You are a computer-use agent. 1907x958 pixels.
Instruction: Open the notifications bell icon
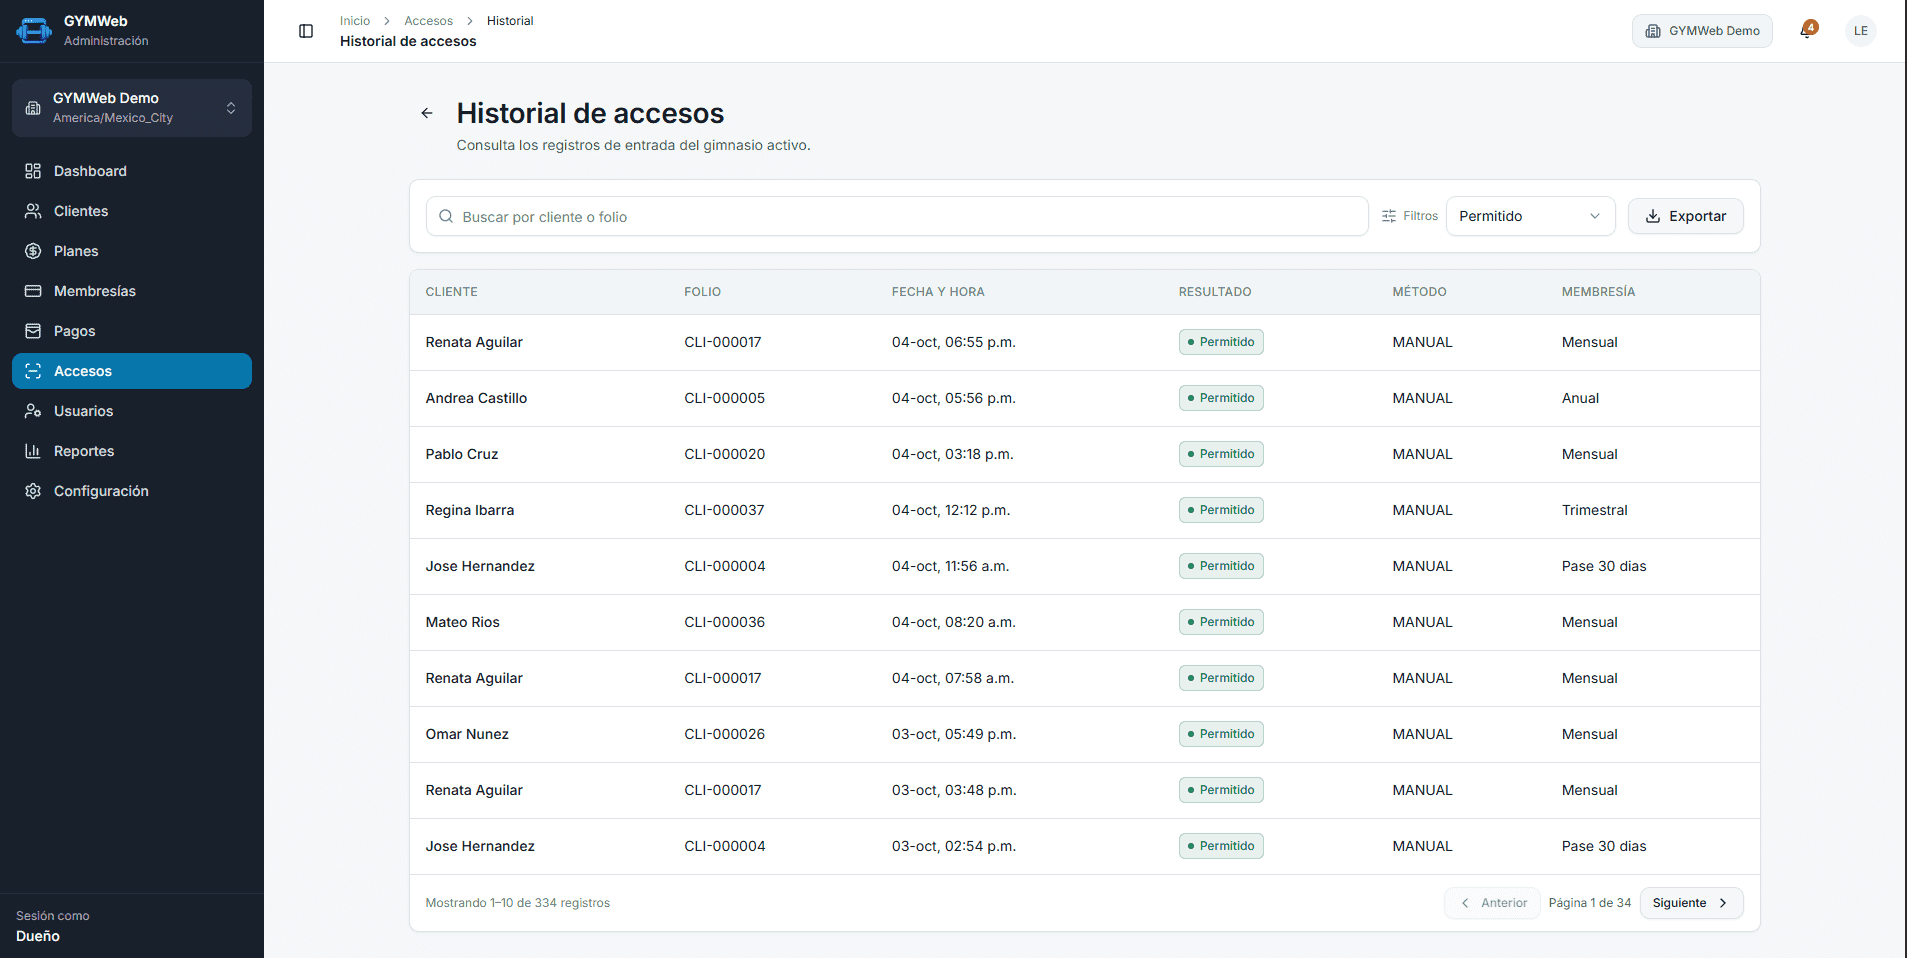click(x=1808, y=30)
